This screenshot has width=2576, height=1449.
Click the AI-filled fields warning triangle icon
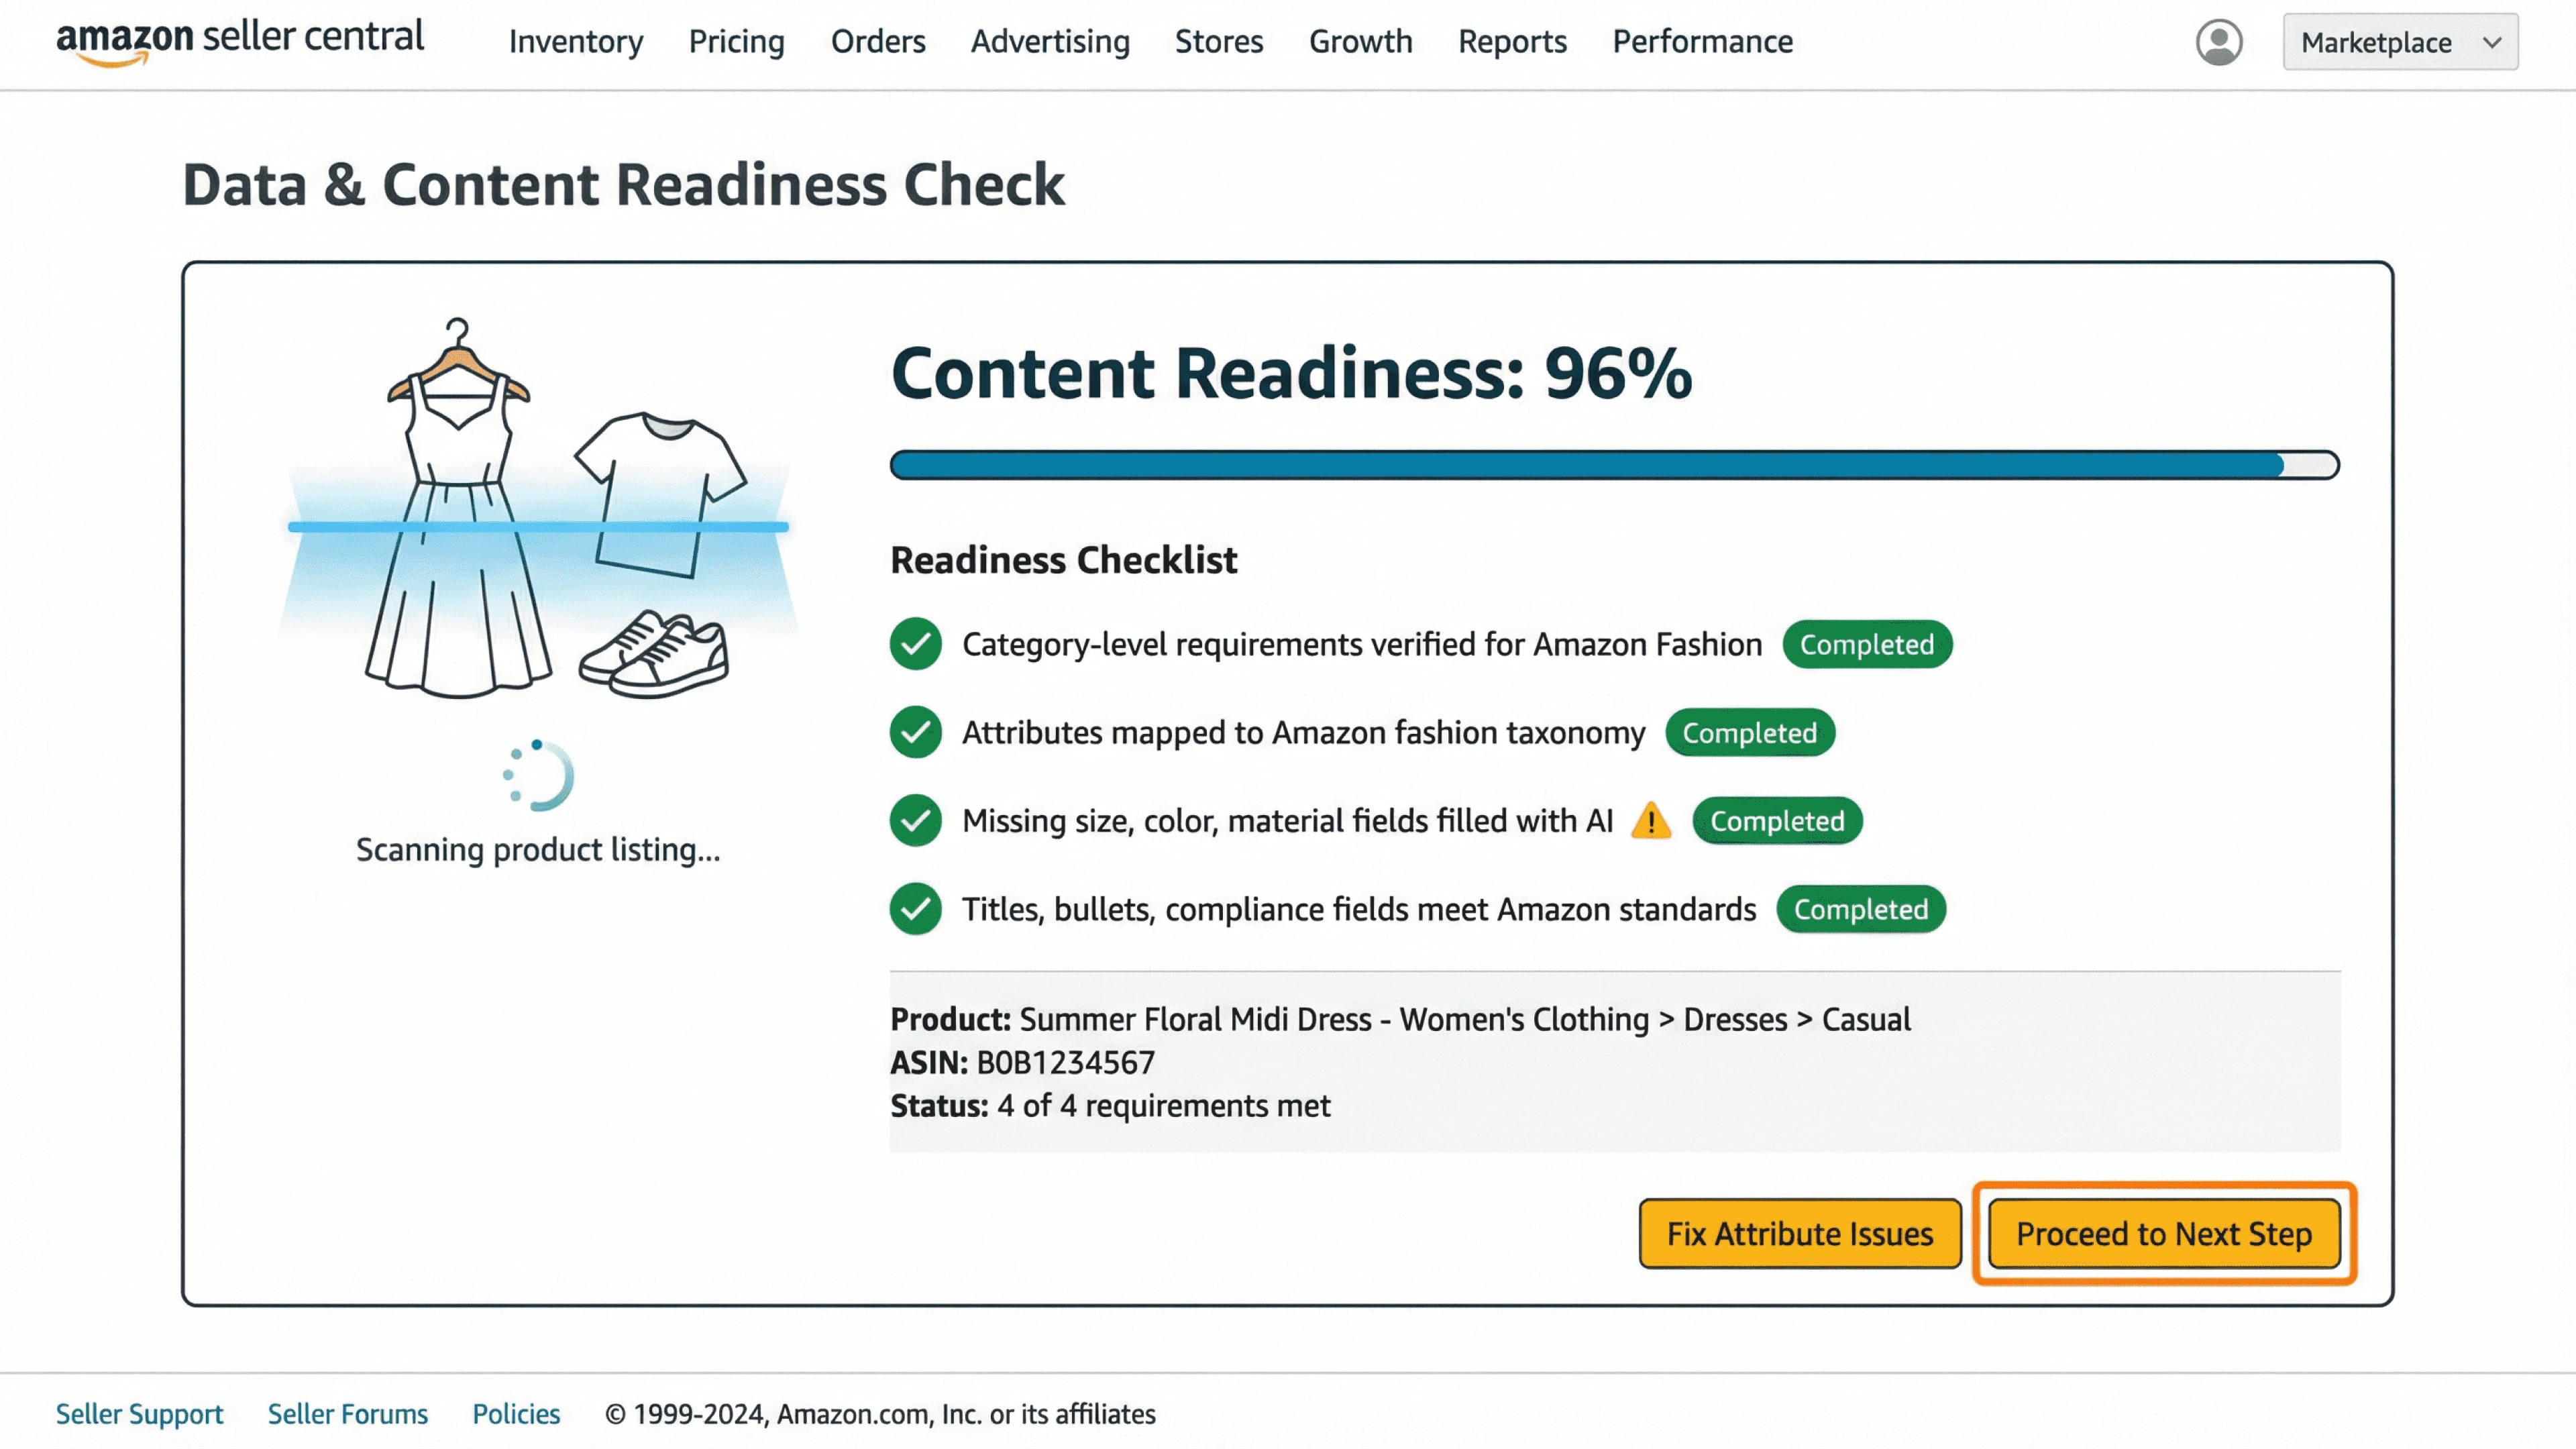[x=1650, y=821]
